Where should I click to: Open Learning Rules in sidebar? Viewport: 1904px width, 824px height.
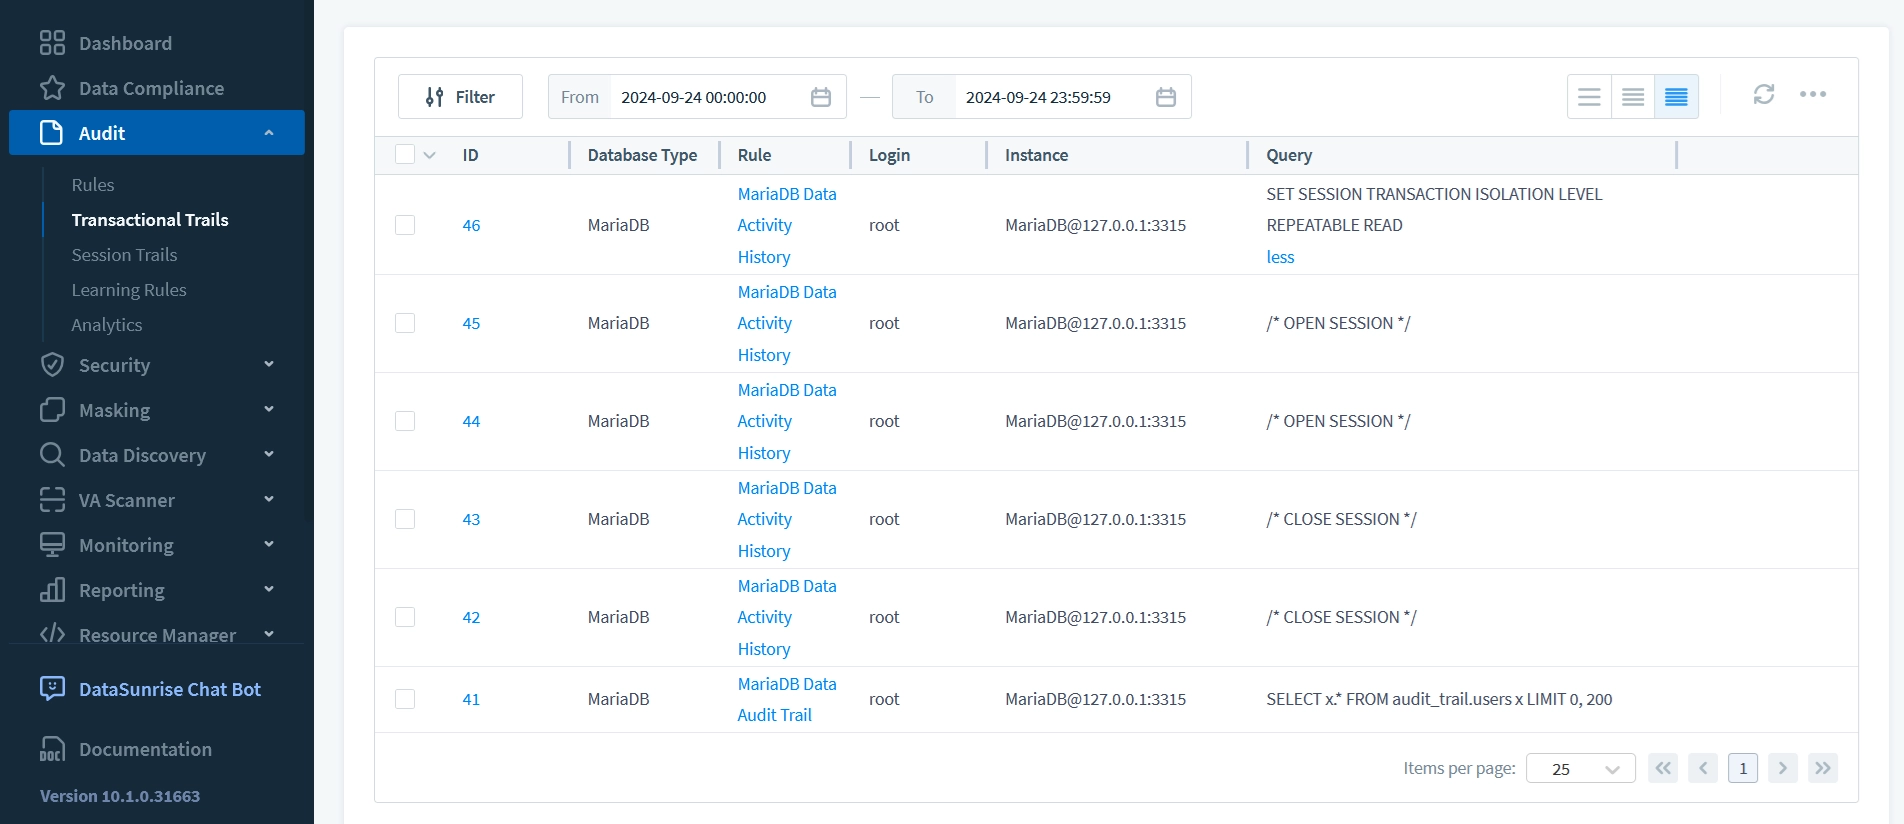click(129, 290)
